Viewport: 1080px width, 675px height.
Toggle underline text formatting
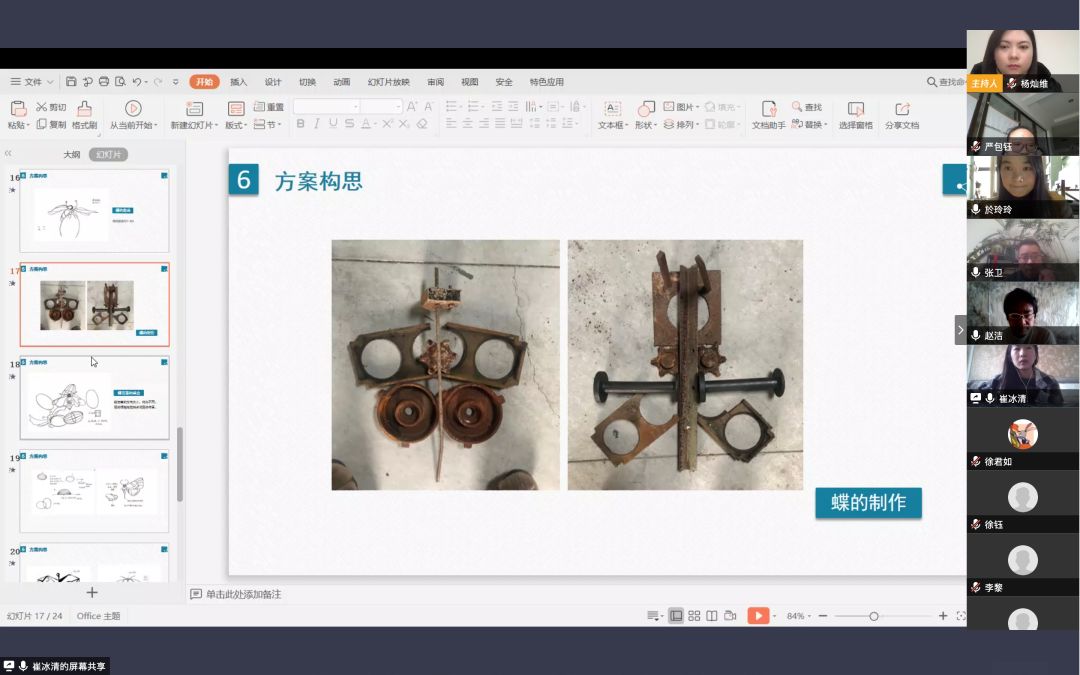coord(332,124)
